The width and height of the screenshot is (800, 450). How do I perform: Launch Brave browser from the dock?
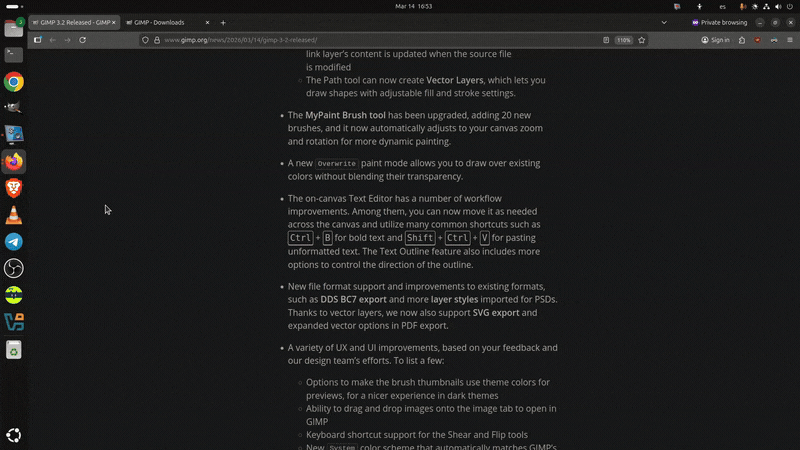point(14,188)
